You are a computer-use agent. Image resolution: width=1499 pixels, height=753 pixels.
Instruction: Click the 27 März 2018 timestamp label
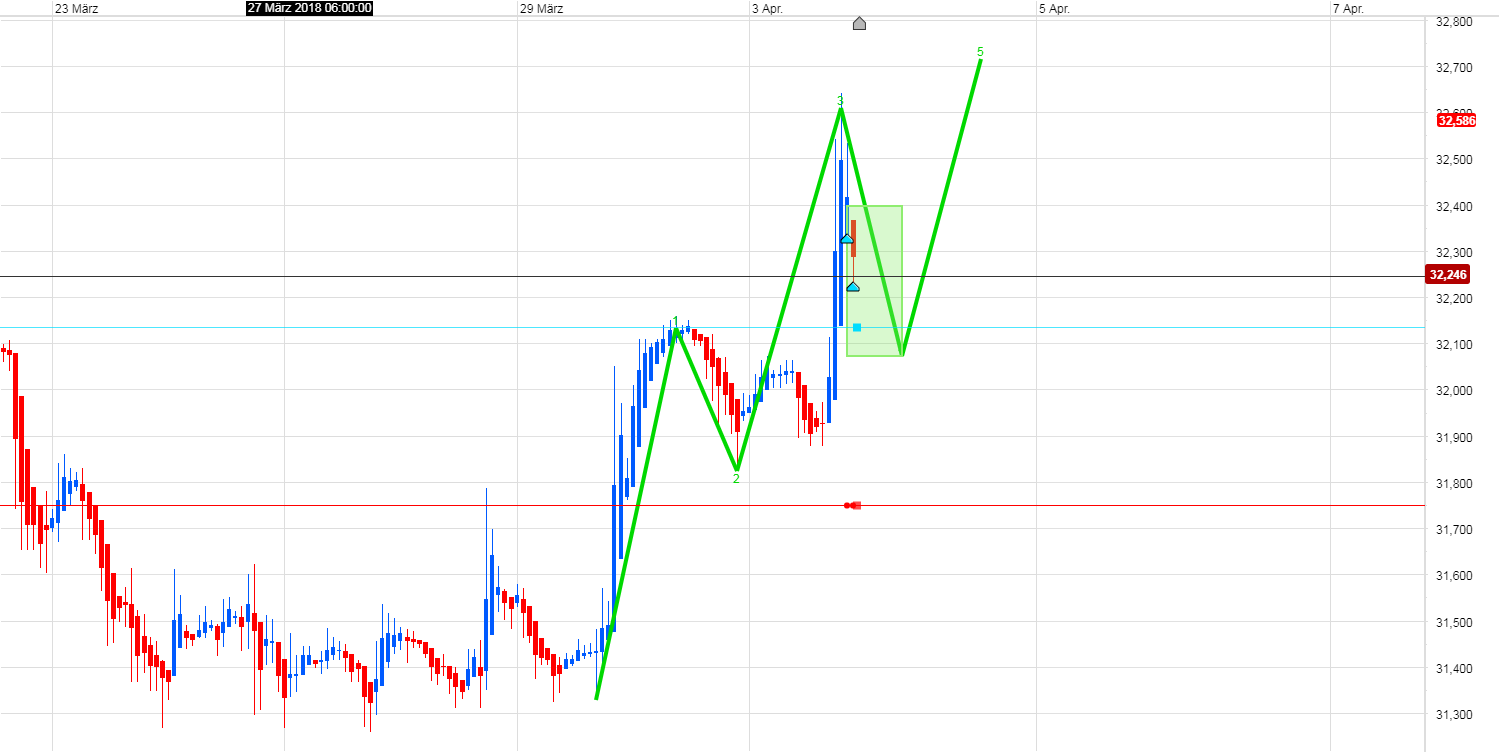[x=307, y=9]
